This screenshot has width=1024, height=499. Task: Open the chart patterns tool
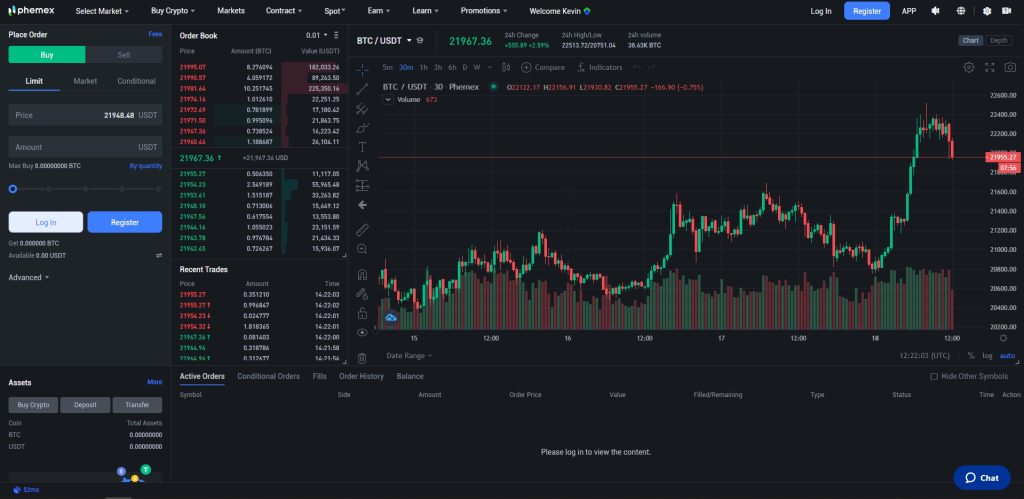point(362,166)
